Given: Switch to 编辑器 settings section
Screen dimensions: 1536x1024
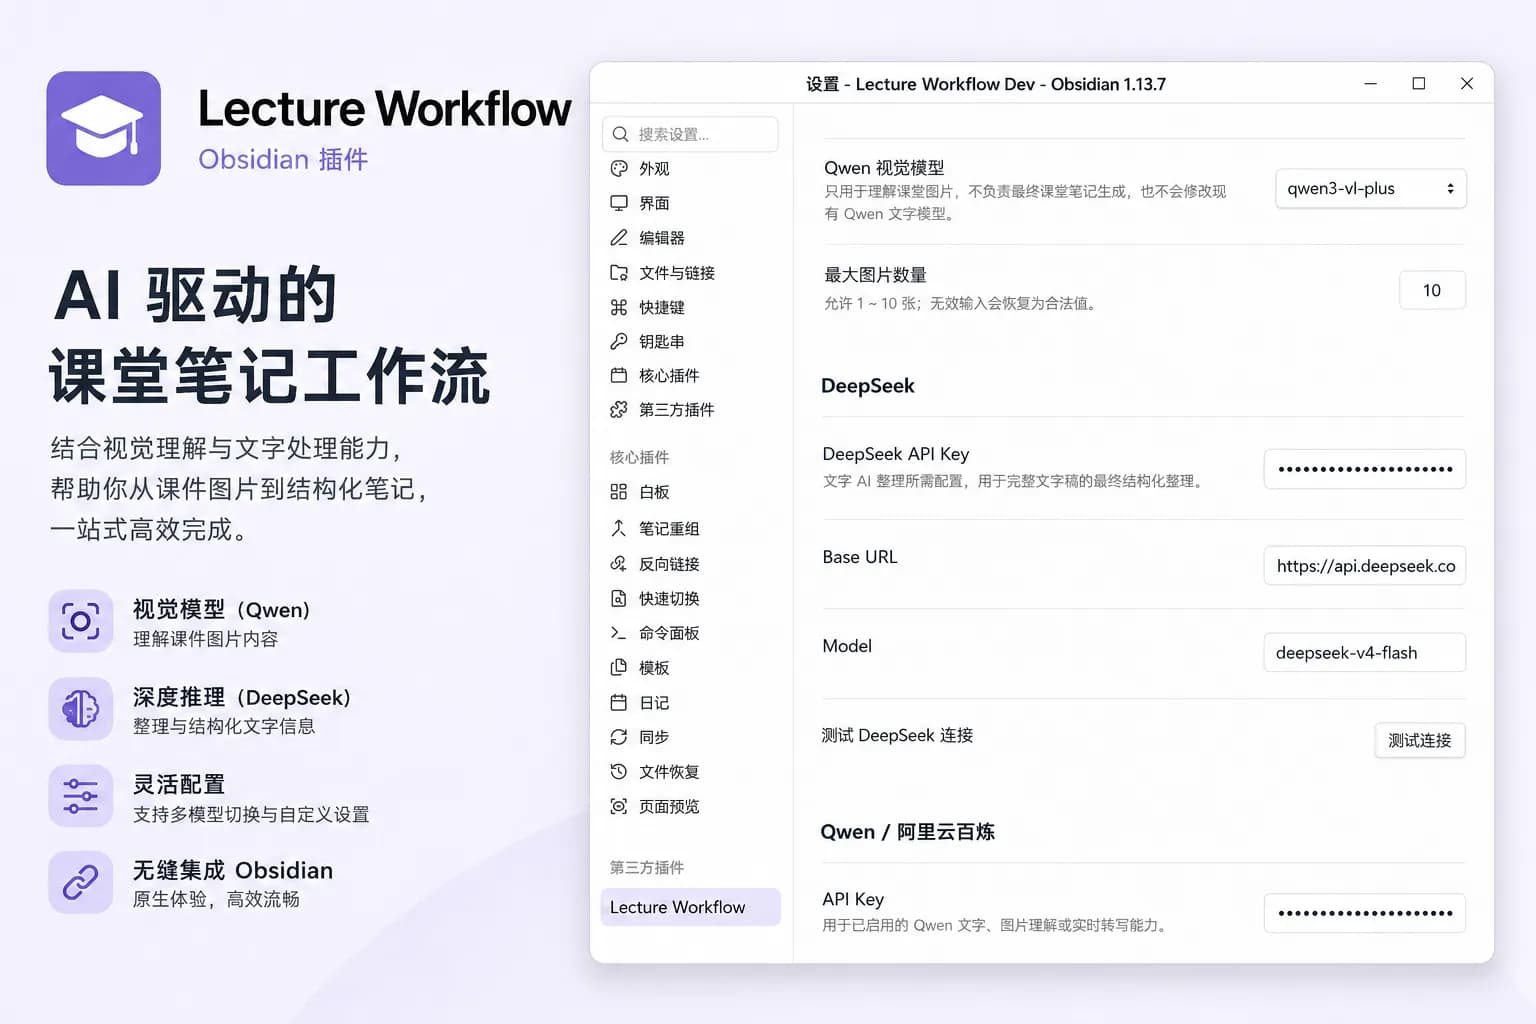Looking at the screenshot, I should (690, 238).
